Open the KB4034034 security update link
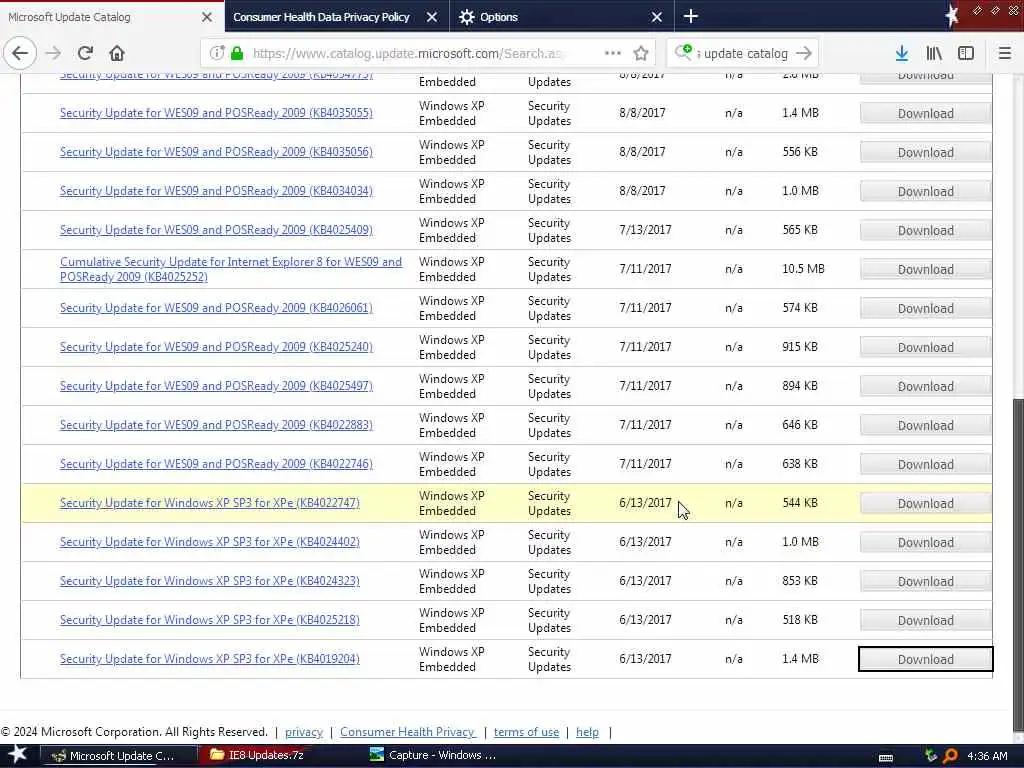Image resolution: width=1024 pixels, height=768 pixels. click(216, 191)
